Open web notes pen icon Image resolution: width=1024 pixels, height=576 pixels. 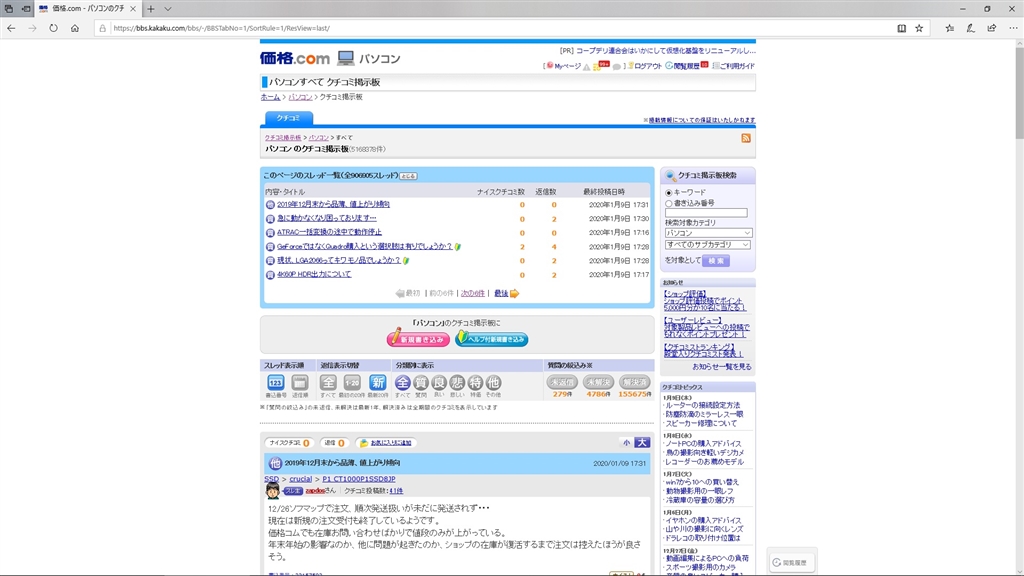pyautogui.click(x=970, y=28)
